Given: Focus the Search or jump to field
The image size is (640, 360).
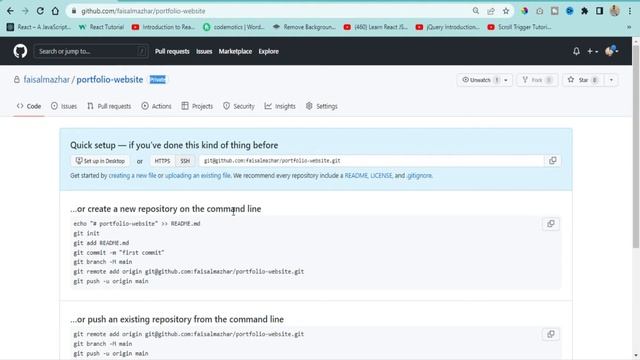Looking at the screenshot, I should coord(91,51).
